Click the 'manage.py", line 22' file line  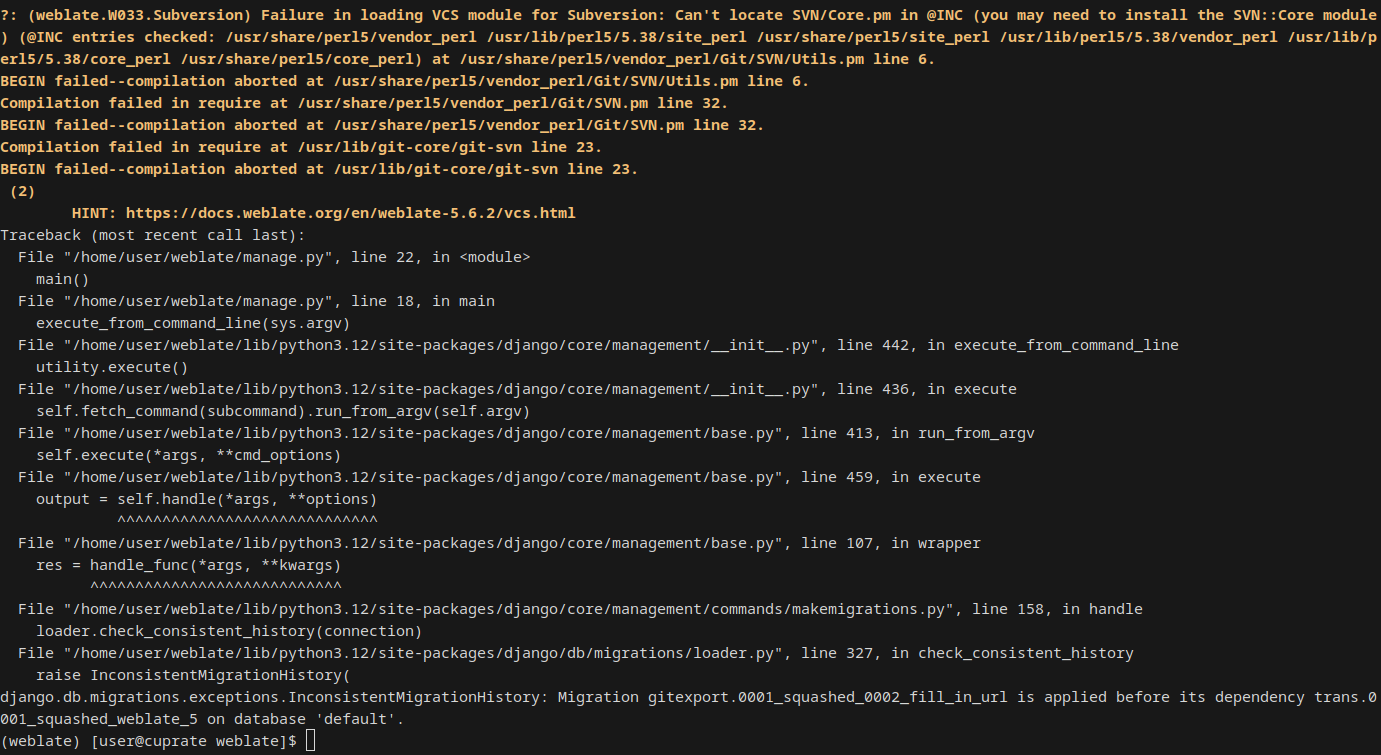[274, 257]
